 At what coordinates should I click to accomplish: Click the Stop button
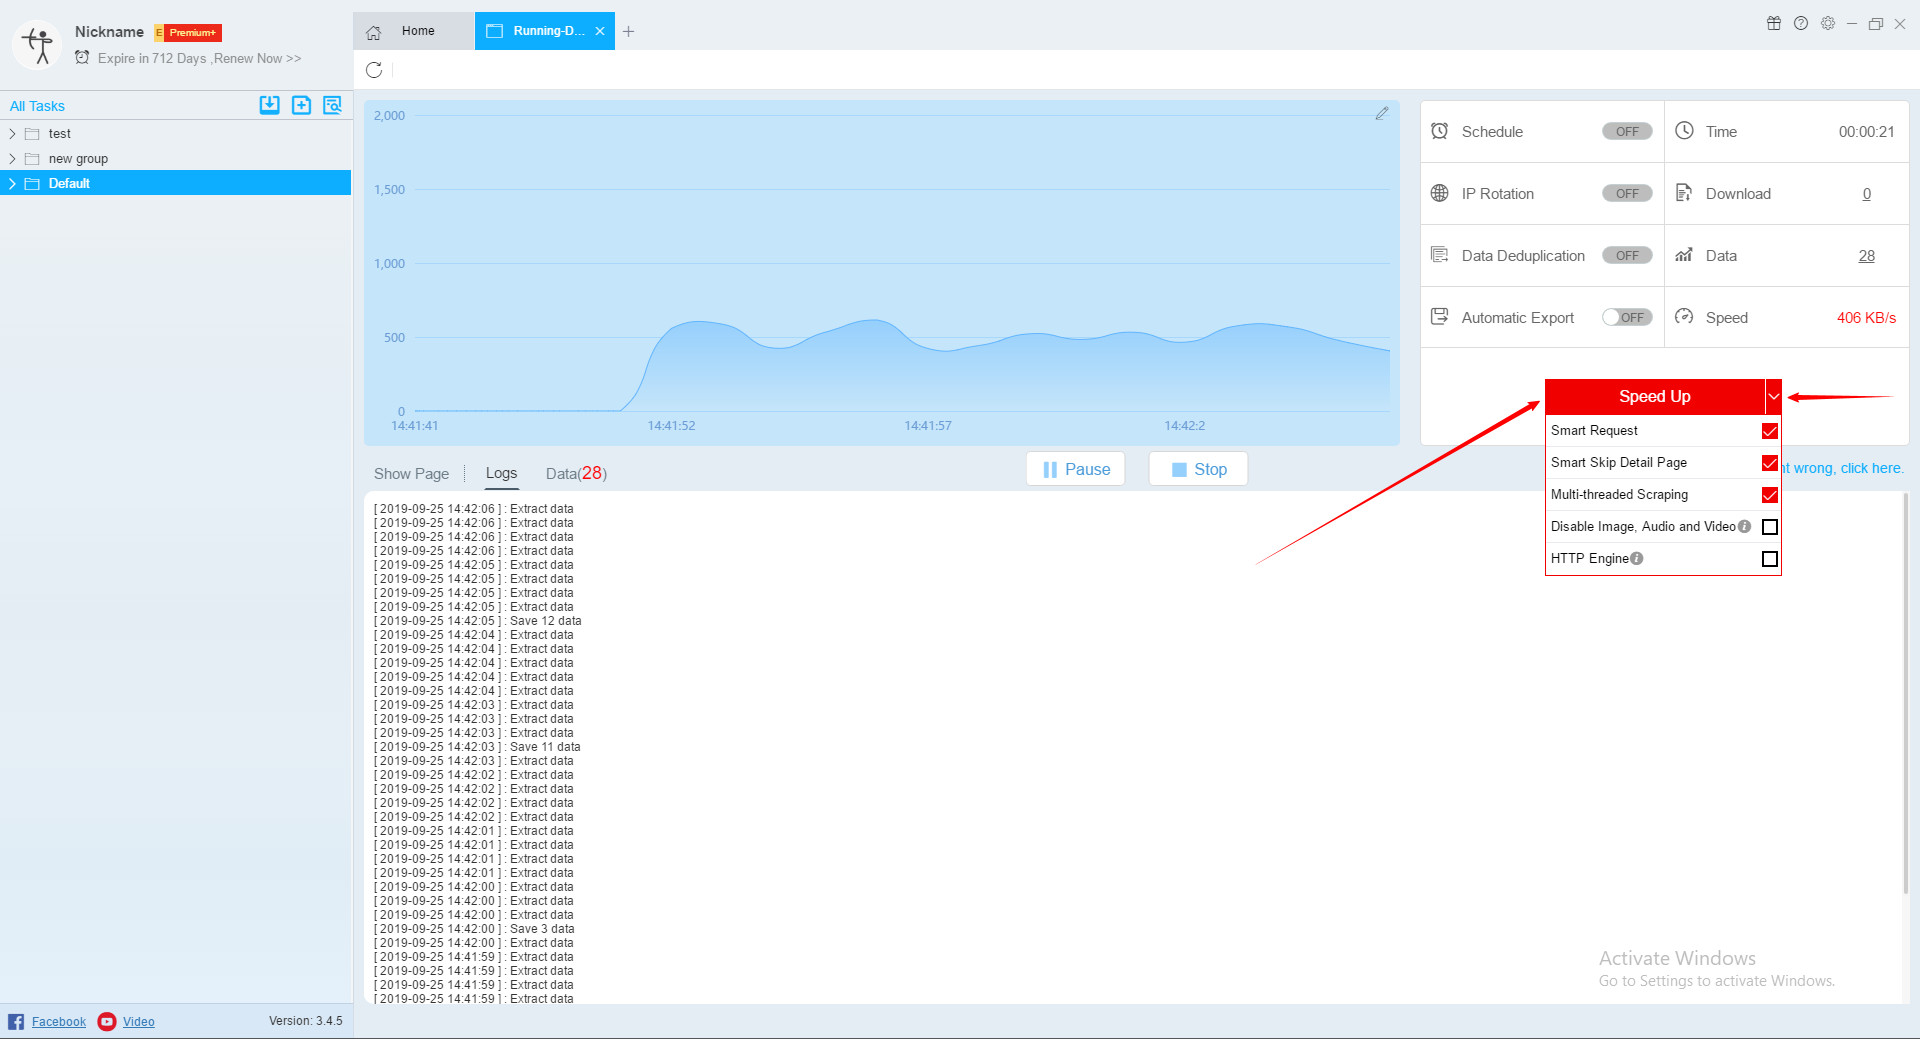1198,469
